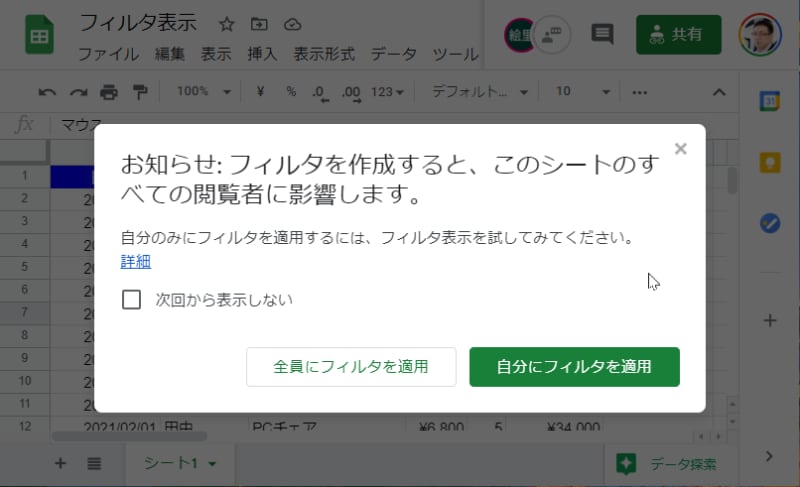Select row header 12
Screen dimensions: 800x487
(x=24, y=425)
